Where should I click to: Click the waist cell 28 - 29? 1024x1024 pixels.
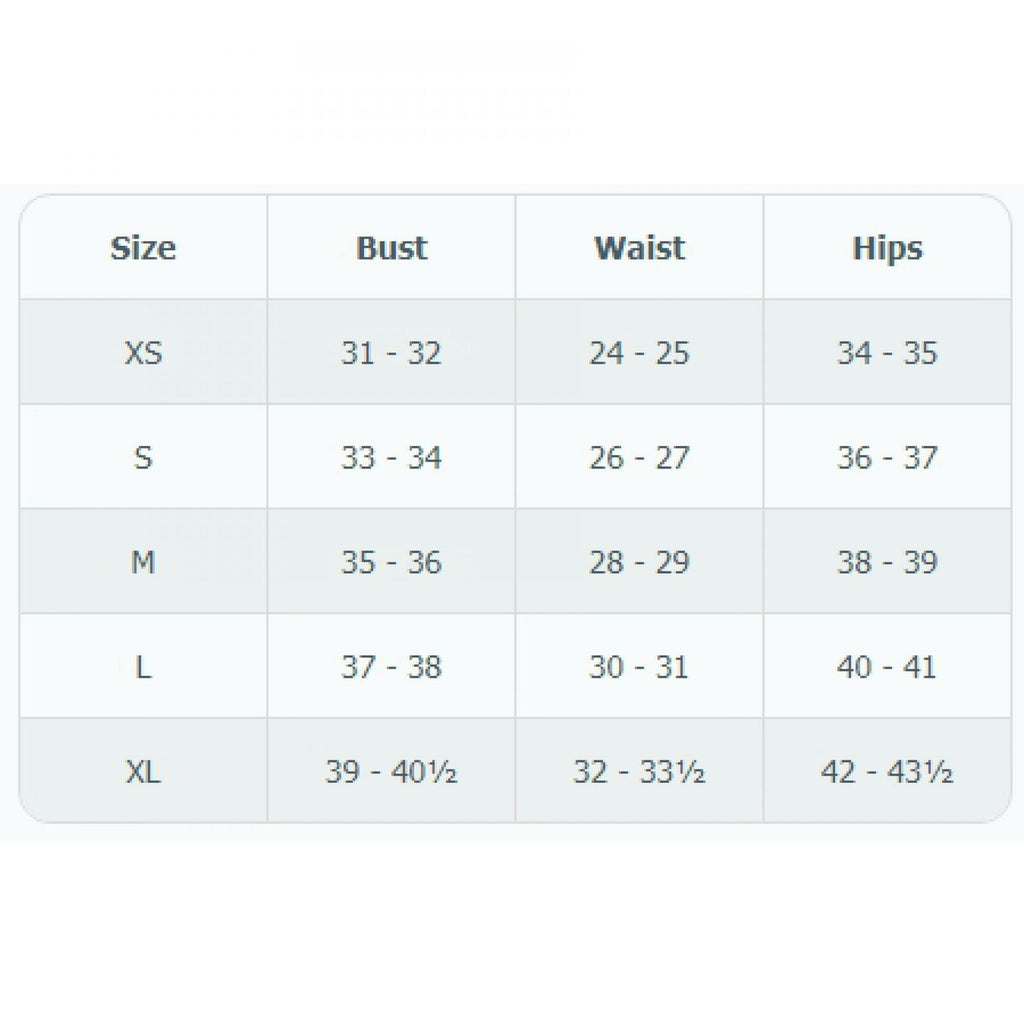pyautogui.click(x=639, y=563)
